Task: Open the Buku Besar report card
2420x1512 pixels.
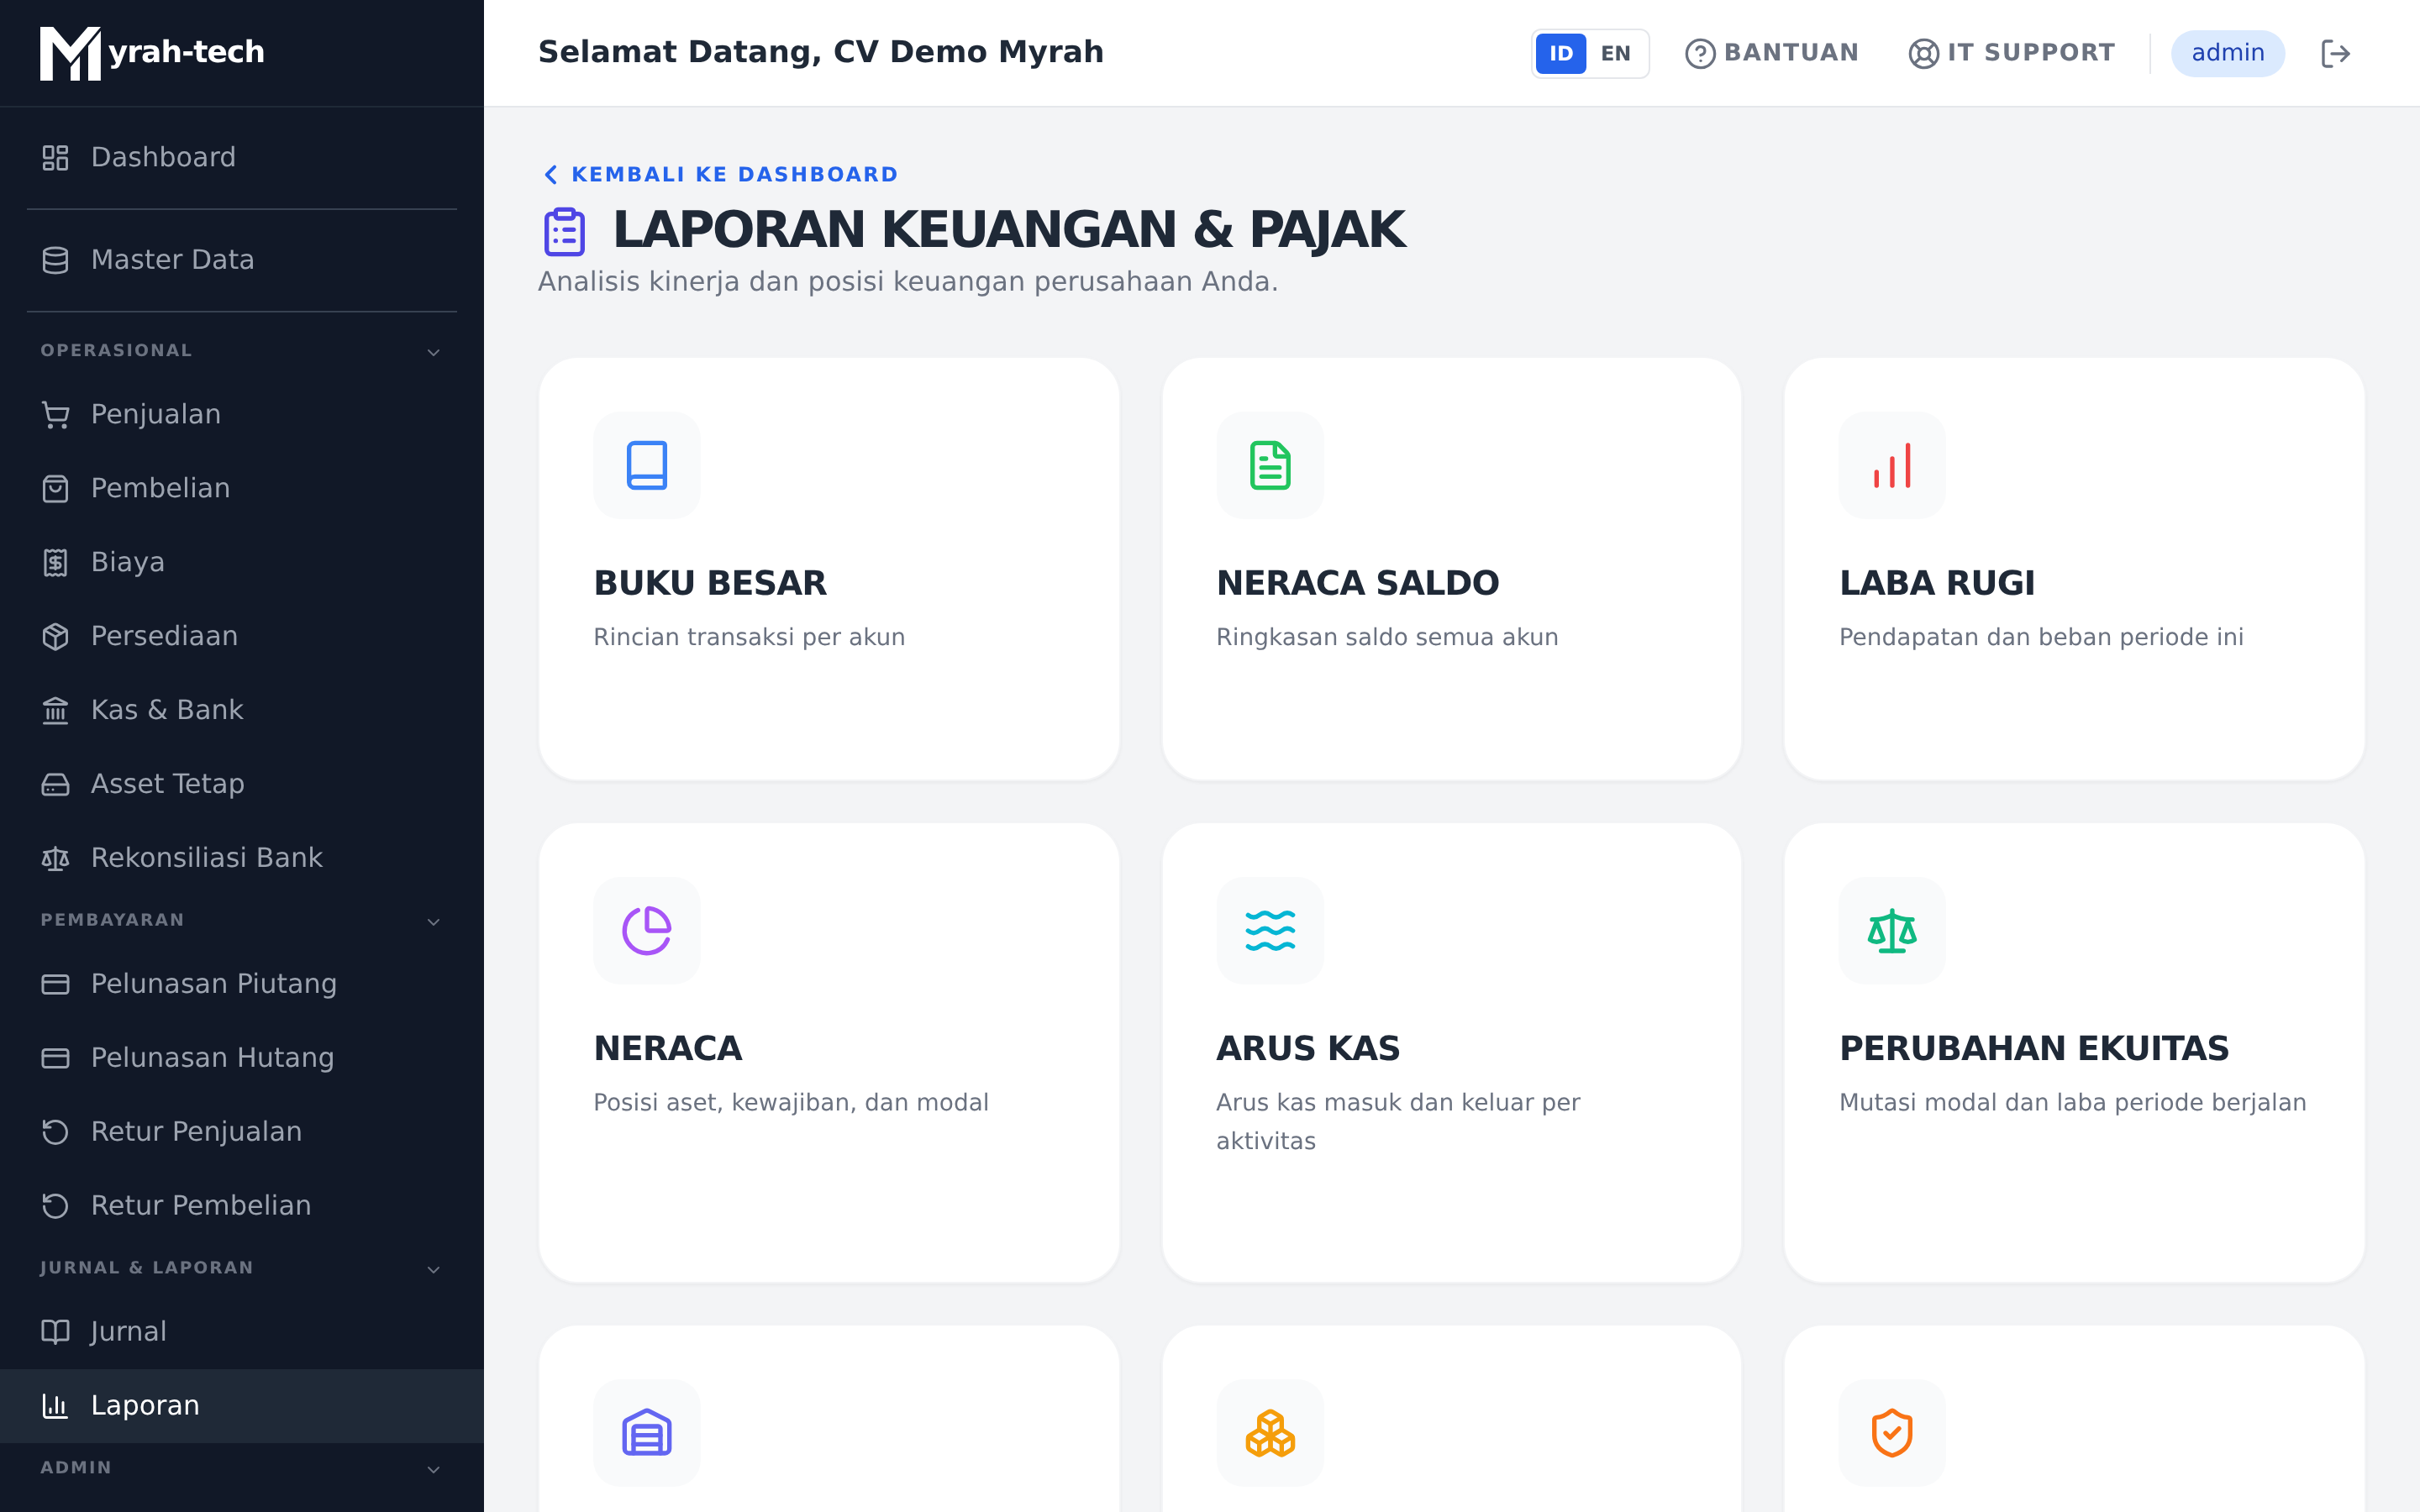Action: 829,569
